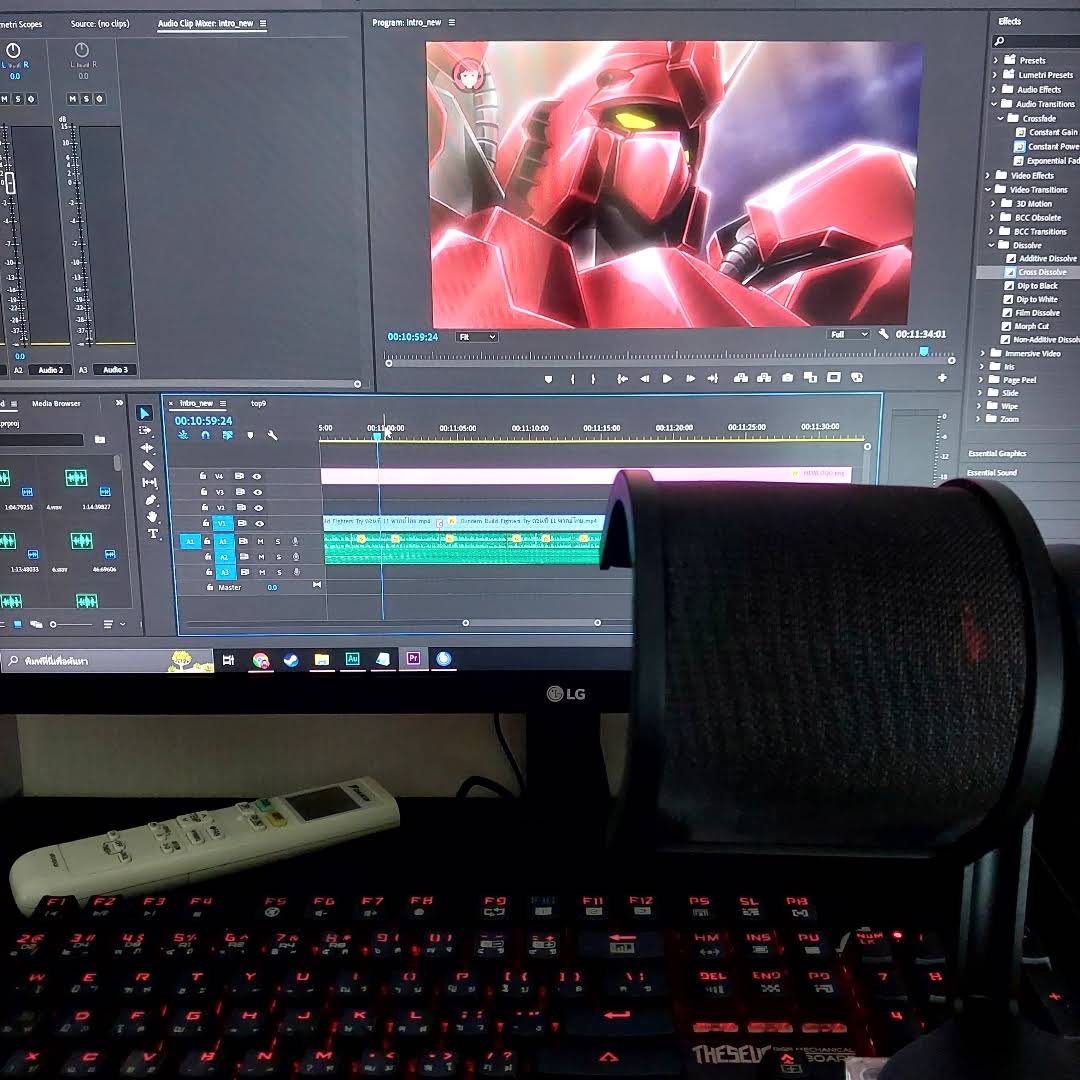Image resolution: width=1080 pixels, height=1080 pixels.
Task: Add a marker in the timeline header
Action: coord(250,435)
